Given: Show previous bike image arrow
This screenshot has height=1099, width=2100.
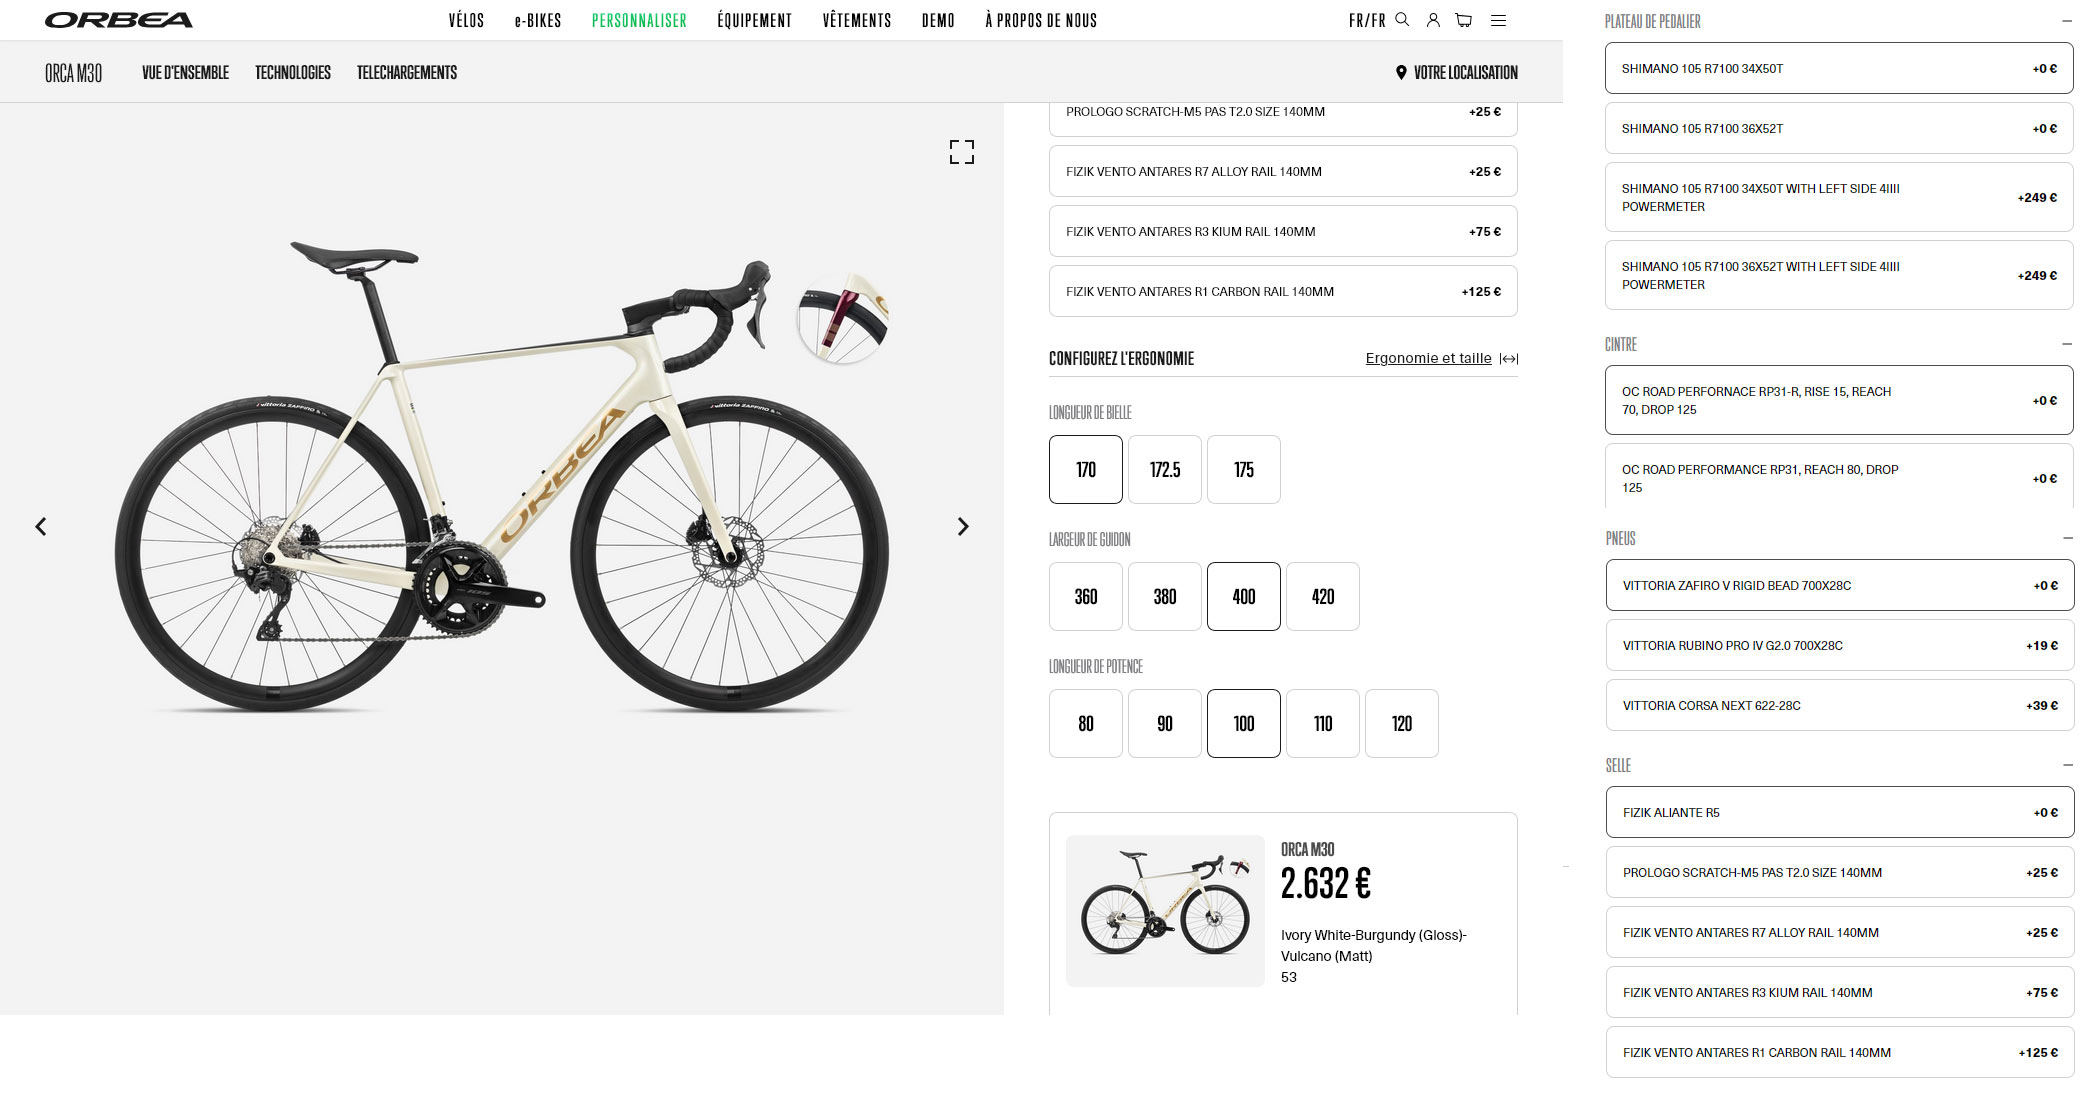Looking at the screenshot, I should (x=41, y=526).
